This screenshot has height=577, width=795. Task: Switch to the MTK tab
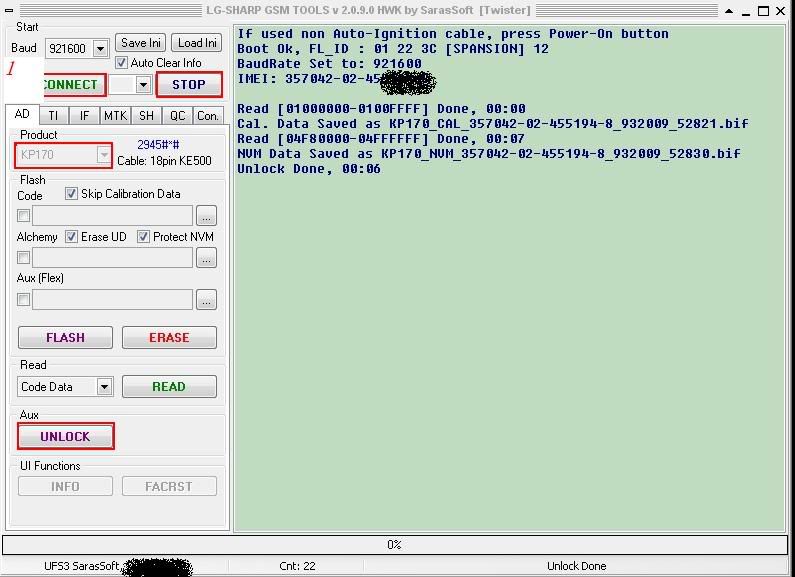[x=115, y=116]
